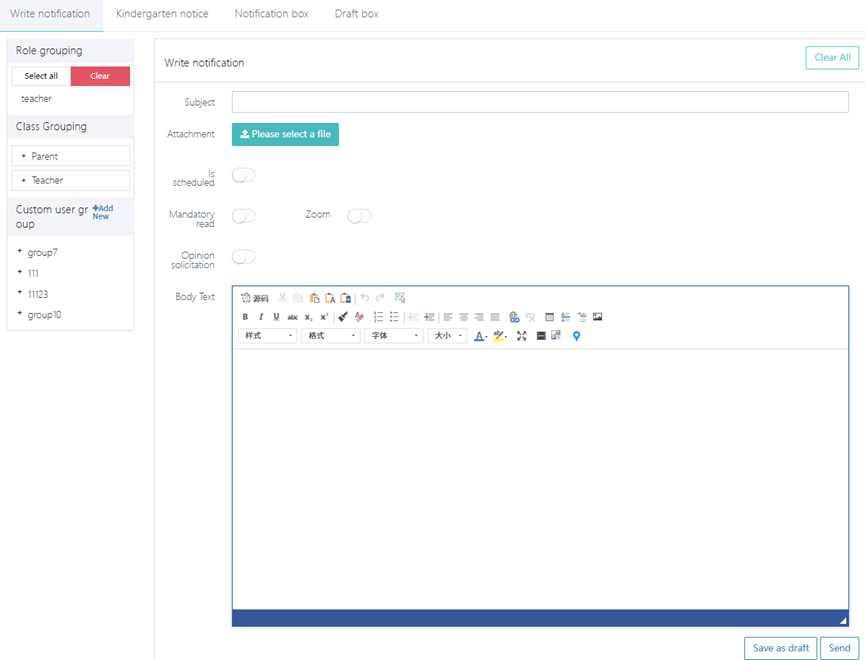The height and width of the screenshot is (660, 865).
Task: Switch to the Kindergarten notice tab
Action: [x=162, y=14]
